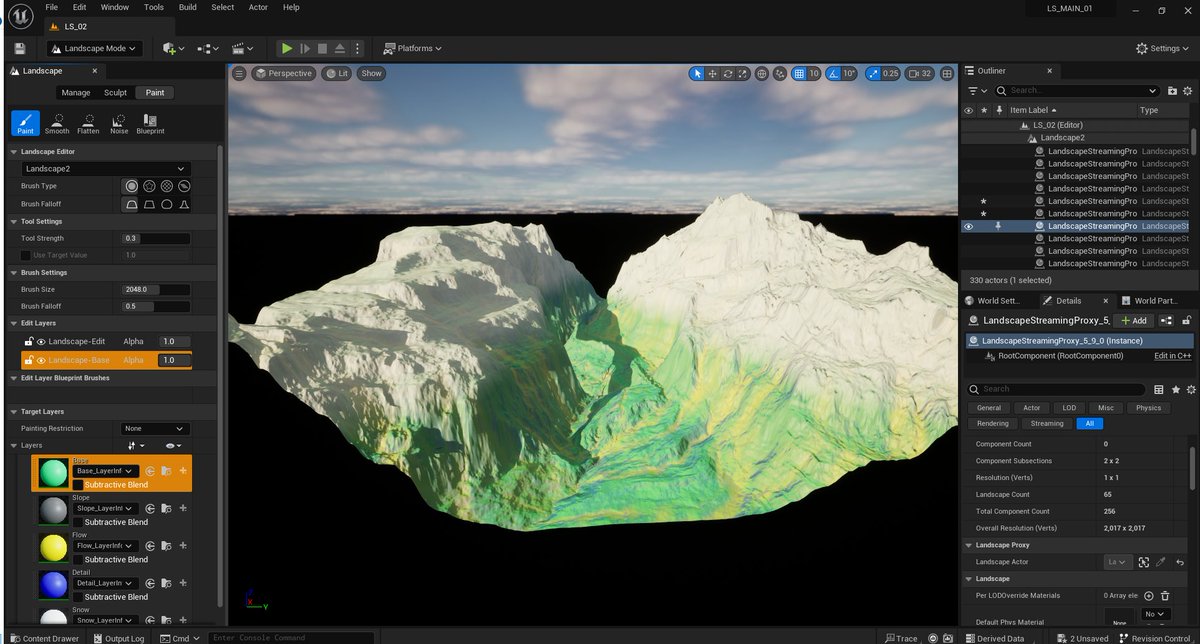
Task: Choose the component brush type
Action: point(184,186)
